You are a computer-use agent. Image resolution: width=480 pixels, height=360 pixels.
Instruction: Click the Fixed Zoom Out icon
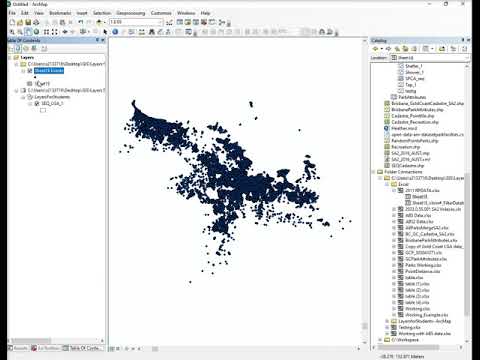(55, 32)
